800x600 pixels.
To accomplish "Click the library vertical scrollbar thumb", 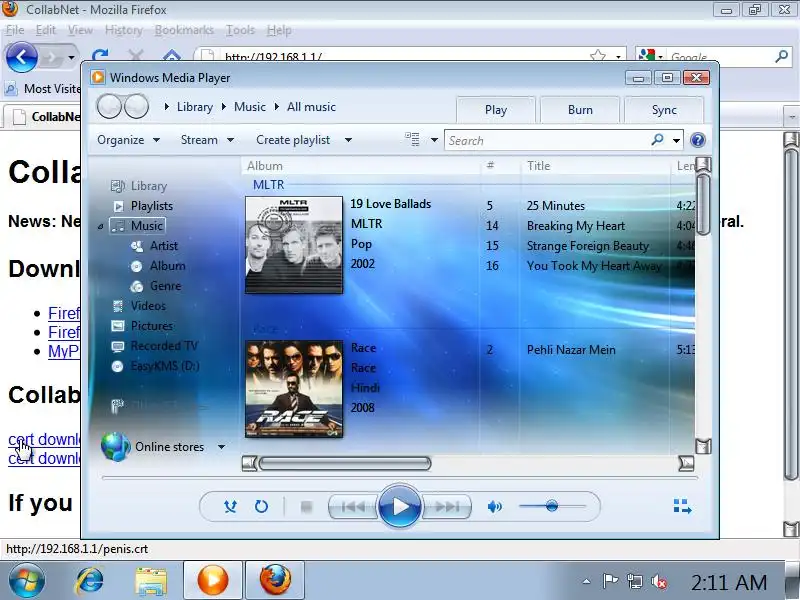I will coord(703,204).
